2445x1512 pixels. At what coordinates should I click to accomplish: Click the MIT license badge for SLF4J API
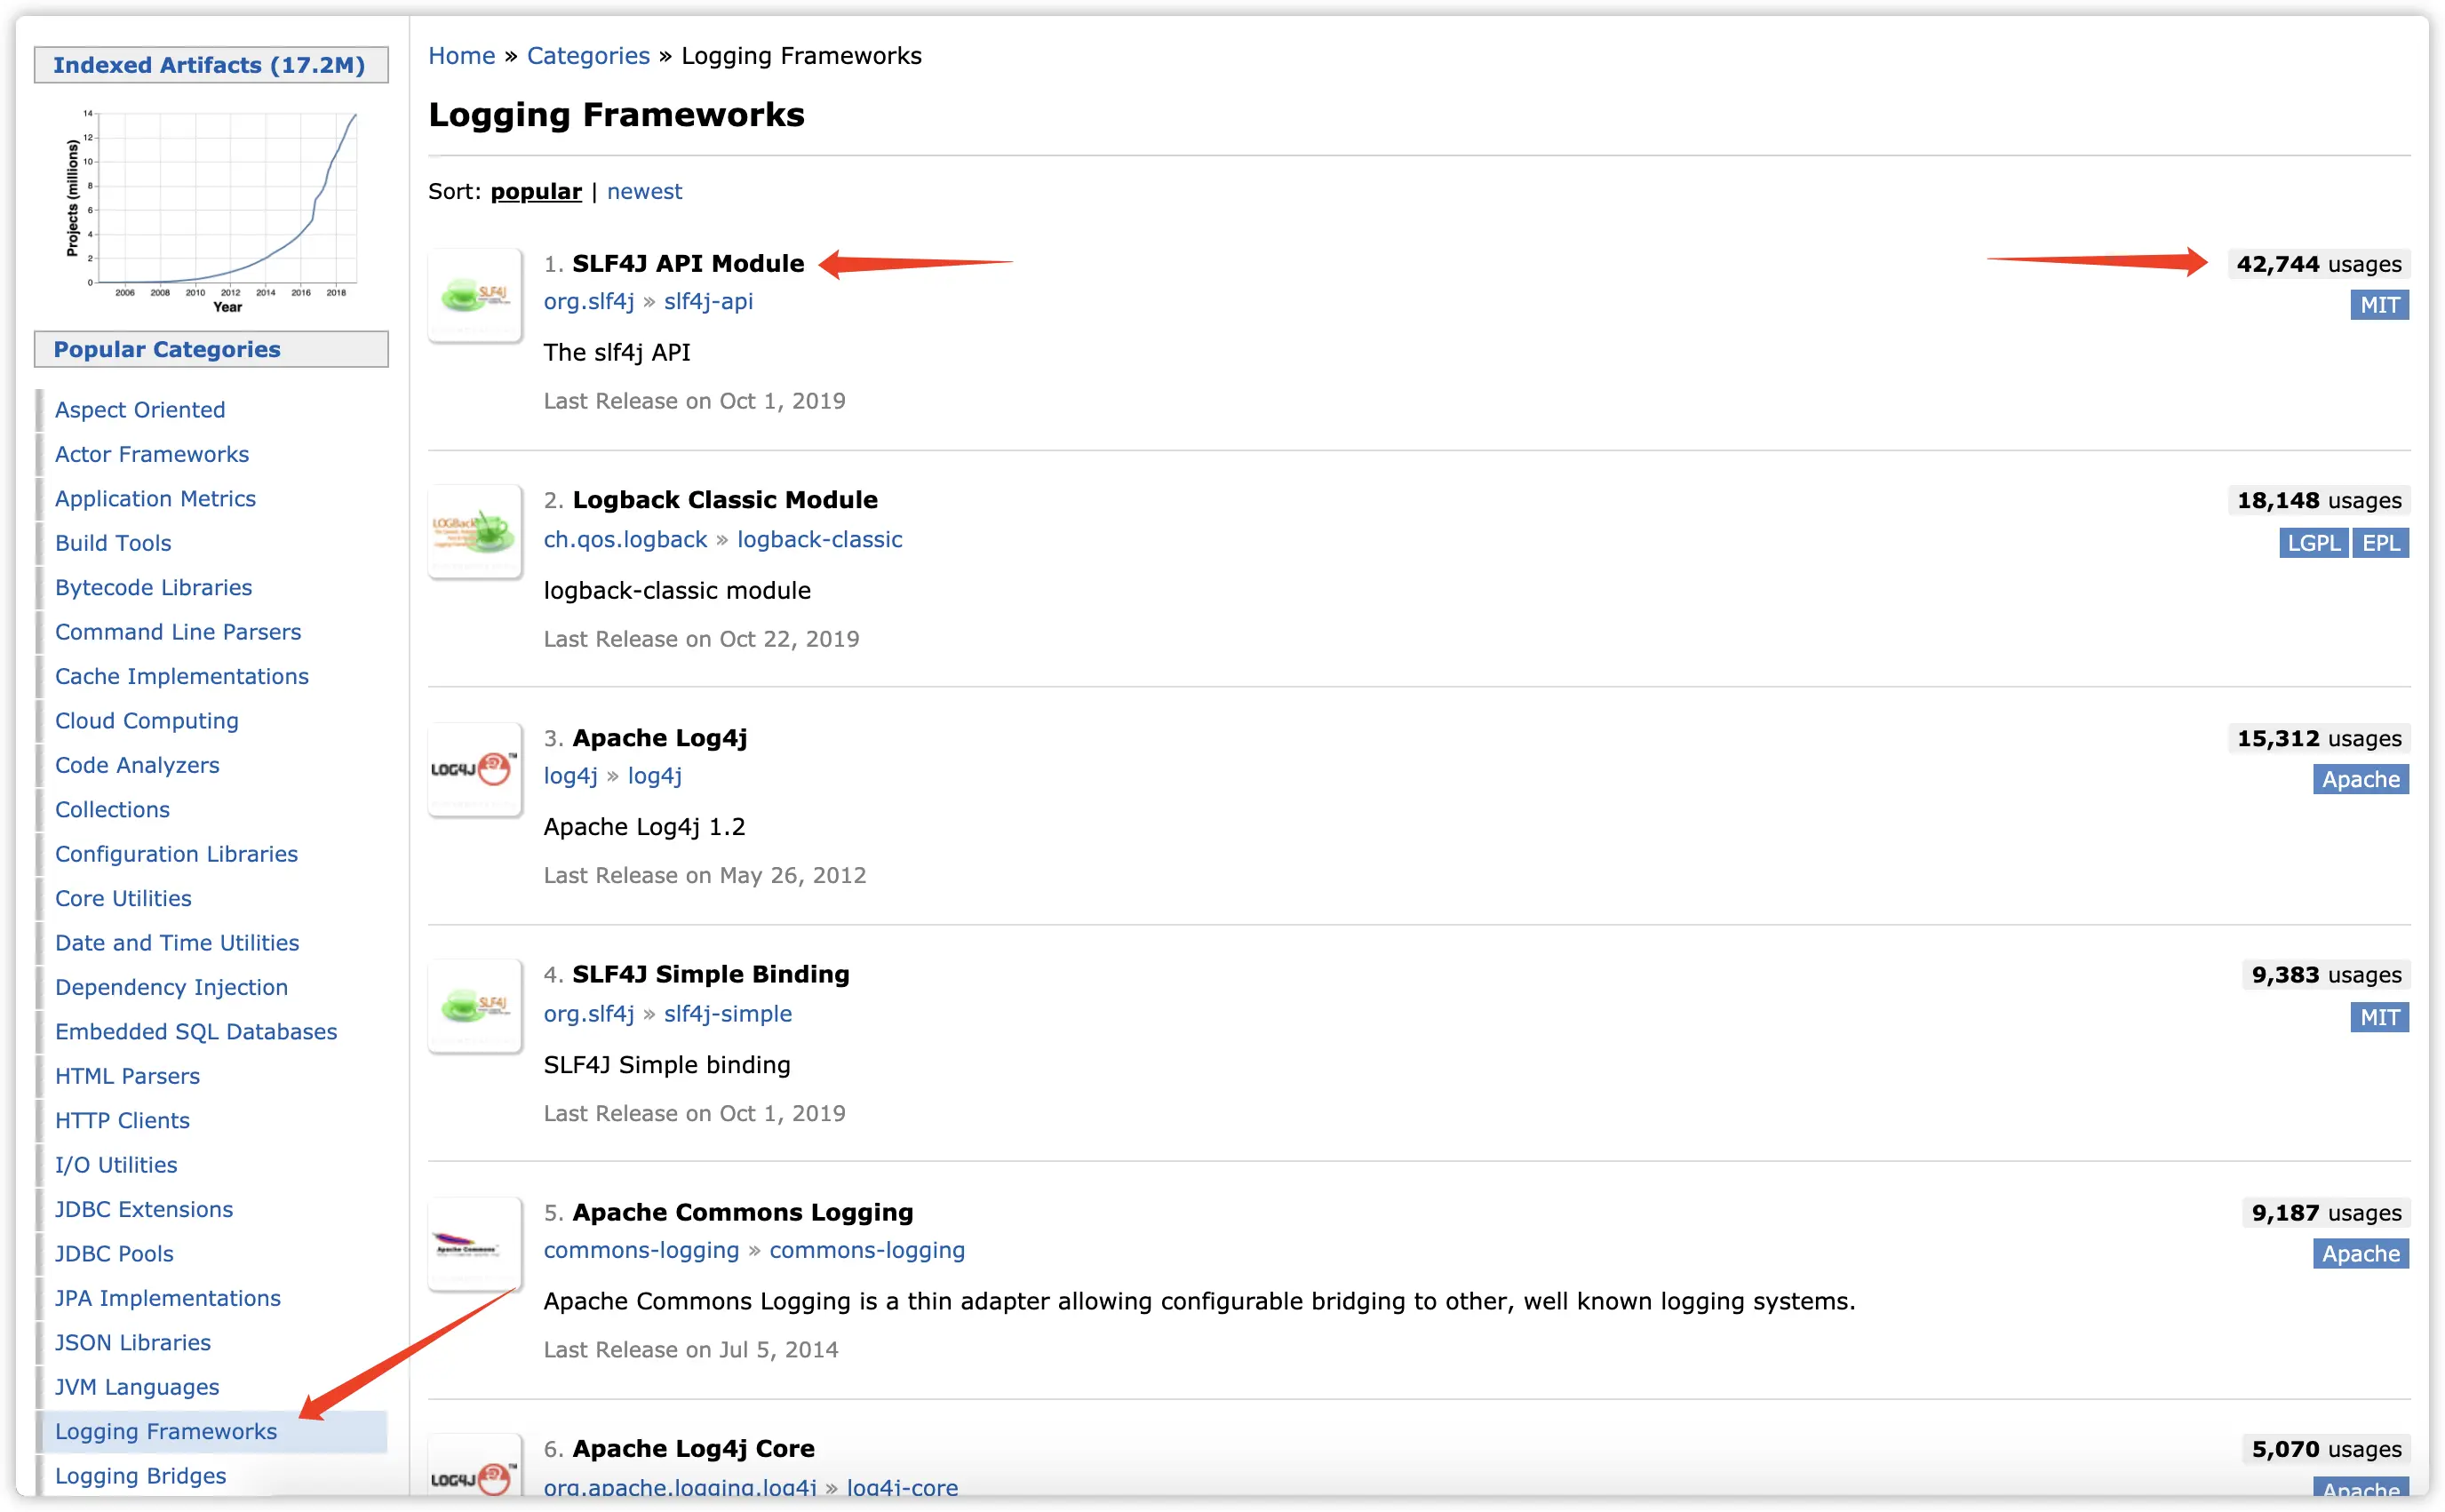2378,305
